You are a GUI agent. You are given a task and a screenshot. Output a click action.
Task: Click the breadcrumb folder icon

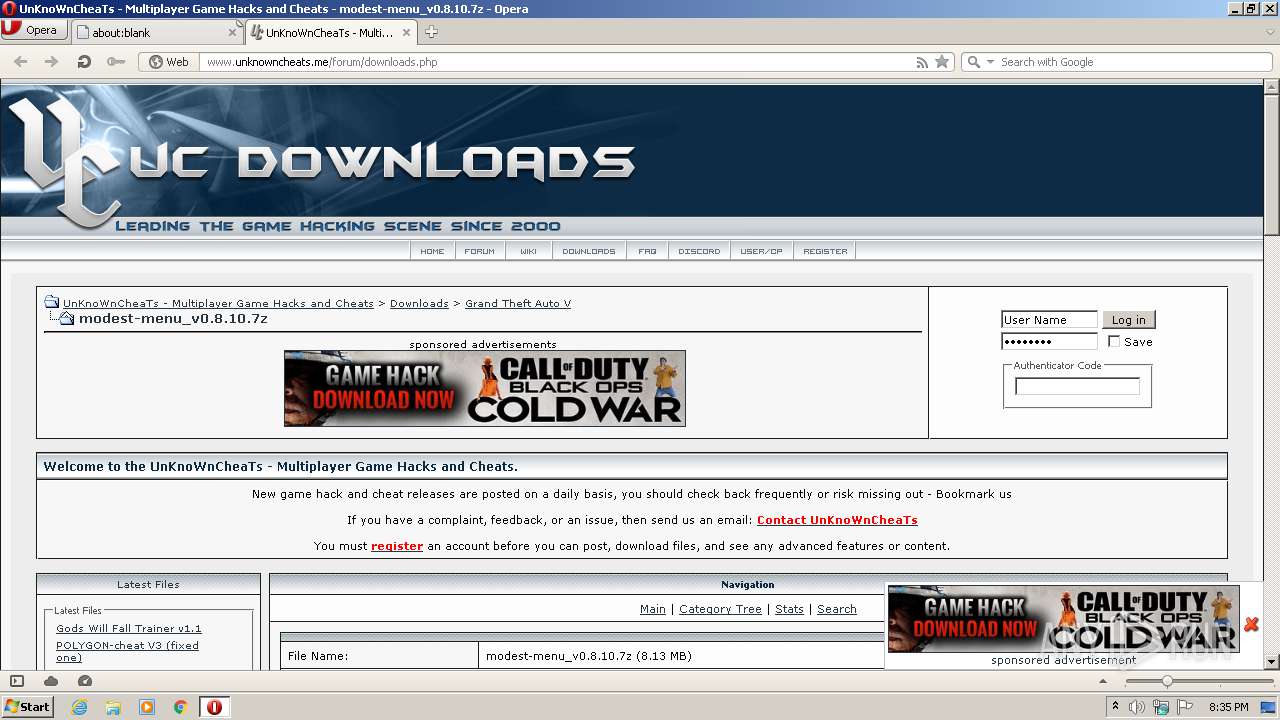pyautogui.click(x=51, y=302)
